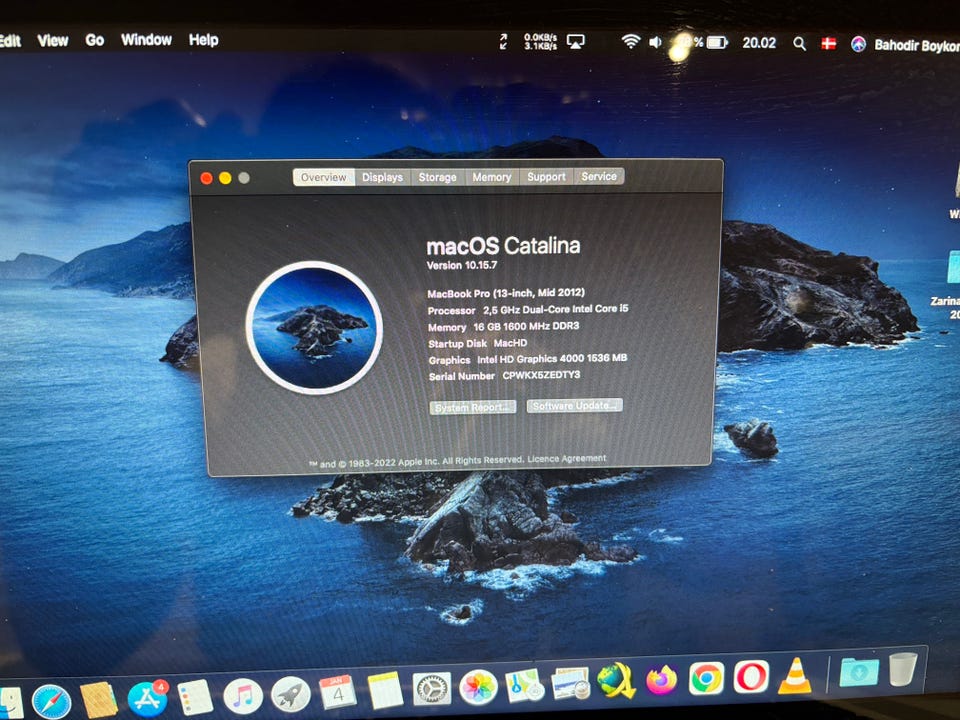960x720 pixels.
Task: Open the Downloads folder stack
Action: click(859, 672)
